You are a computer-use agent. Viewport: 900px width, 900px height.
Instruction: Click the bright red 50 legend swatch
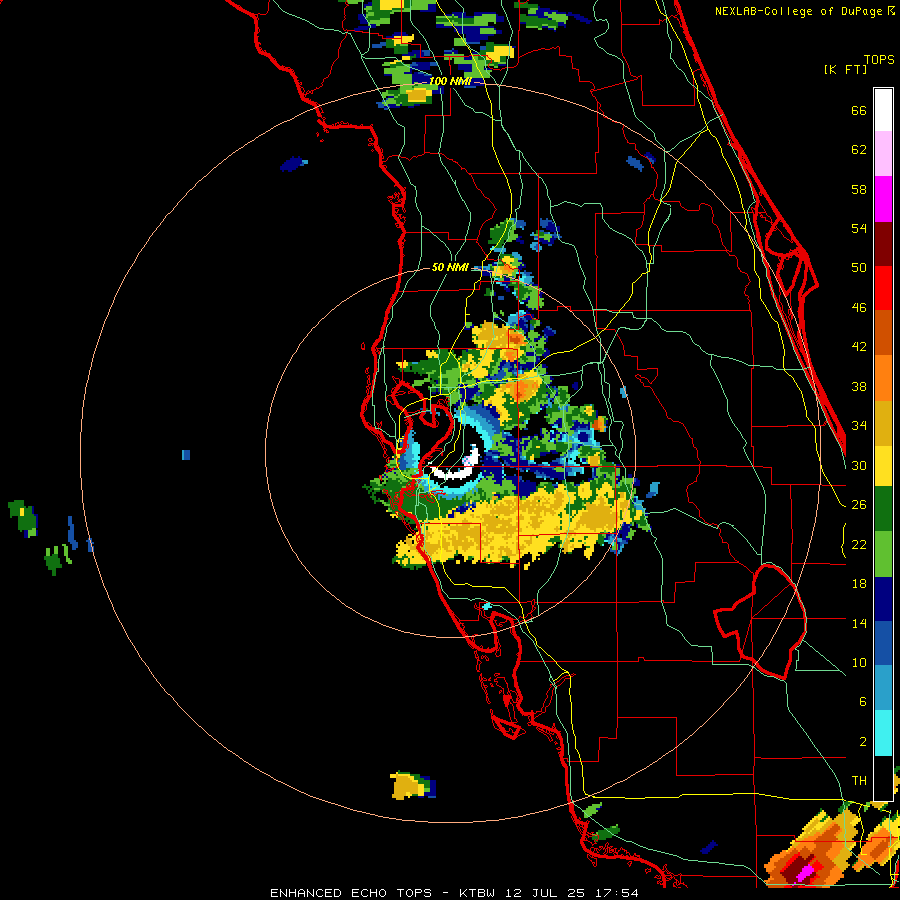[883, 288]
